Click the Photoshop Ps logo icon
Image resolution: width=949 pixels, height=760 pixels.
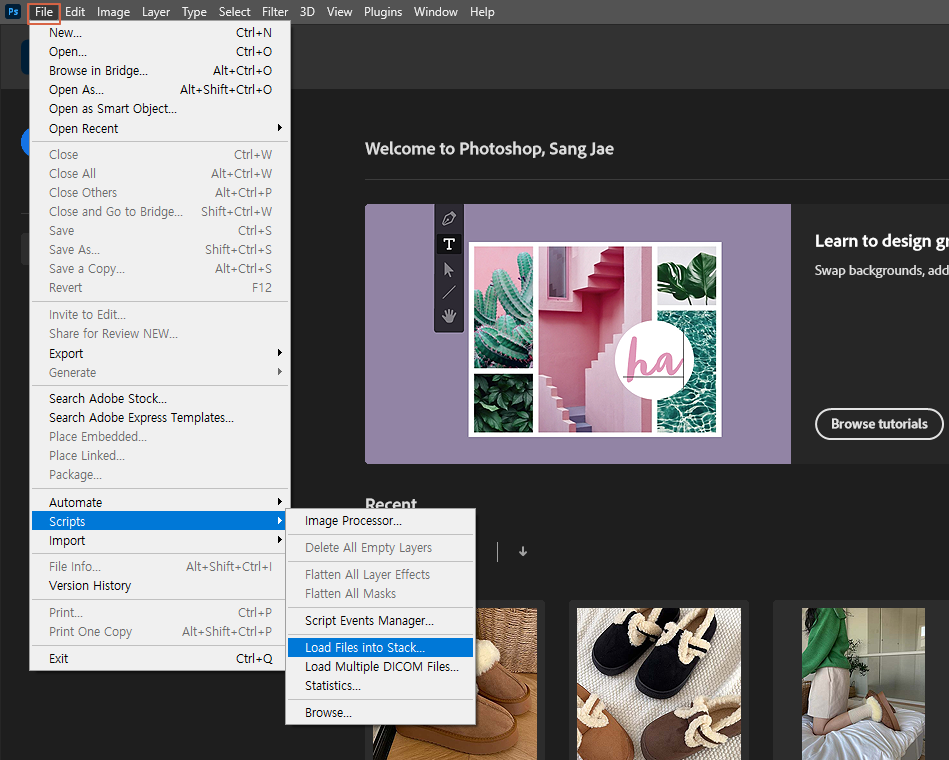(x=13, y=11)
